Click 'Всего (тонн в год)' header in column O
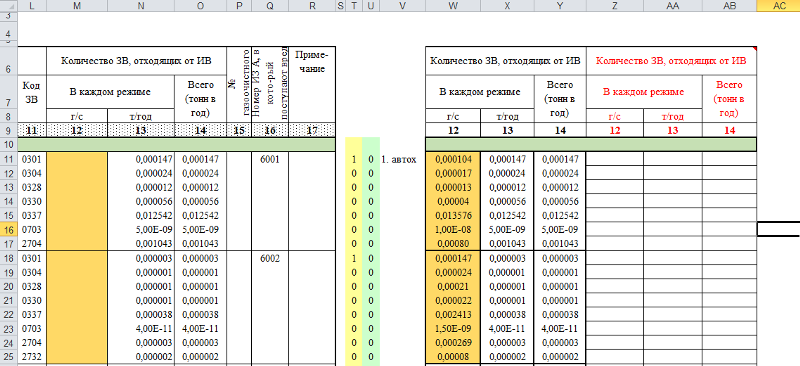The image size is (800, 366). (200, 99)
